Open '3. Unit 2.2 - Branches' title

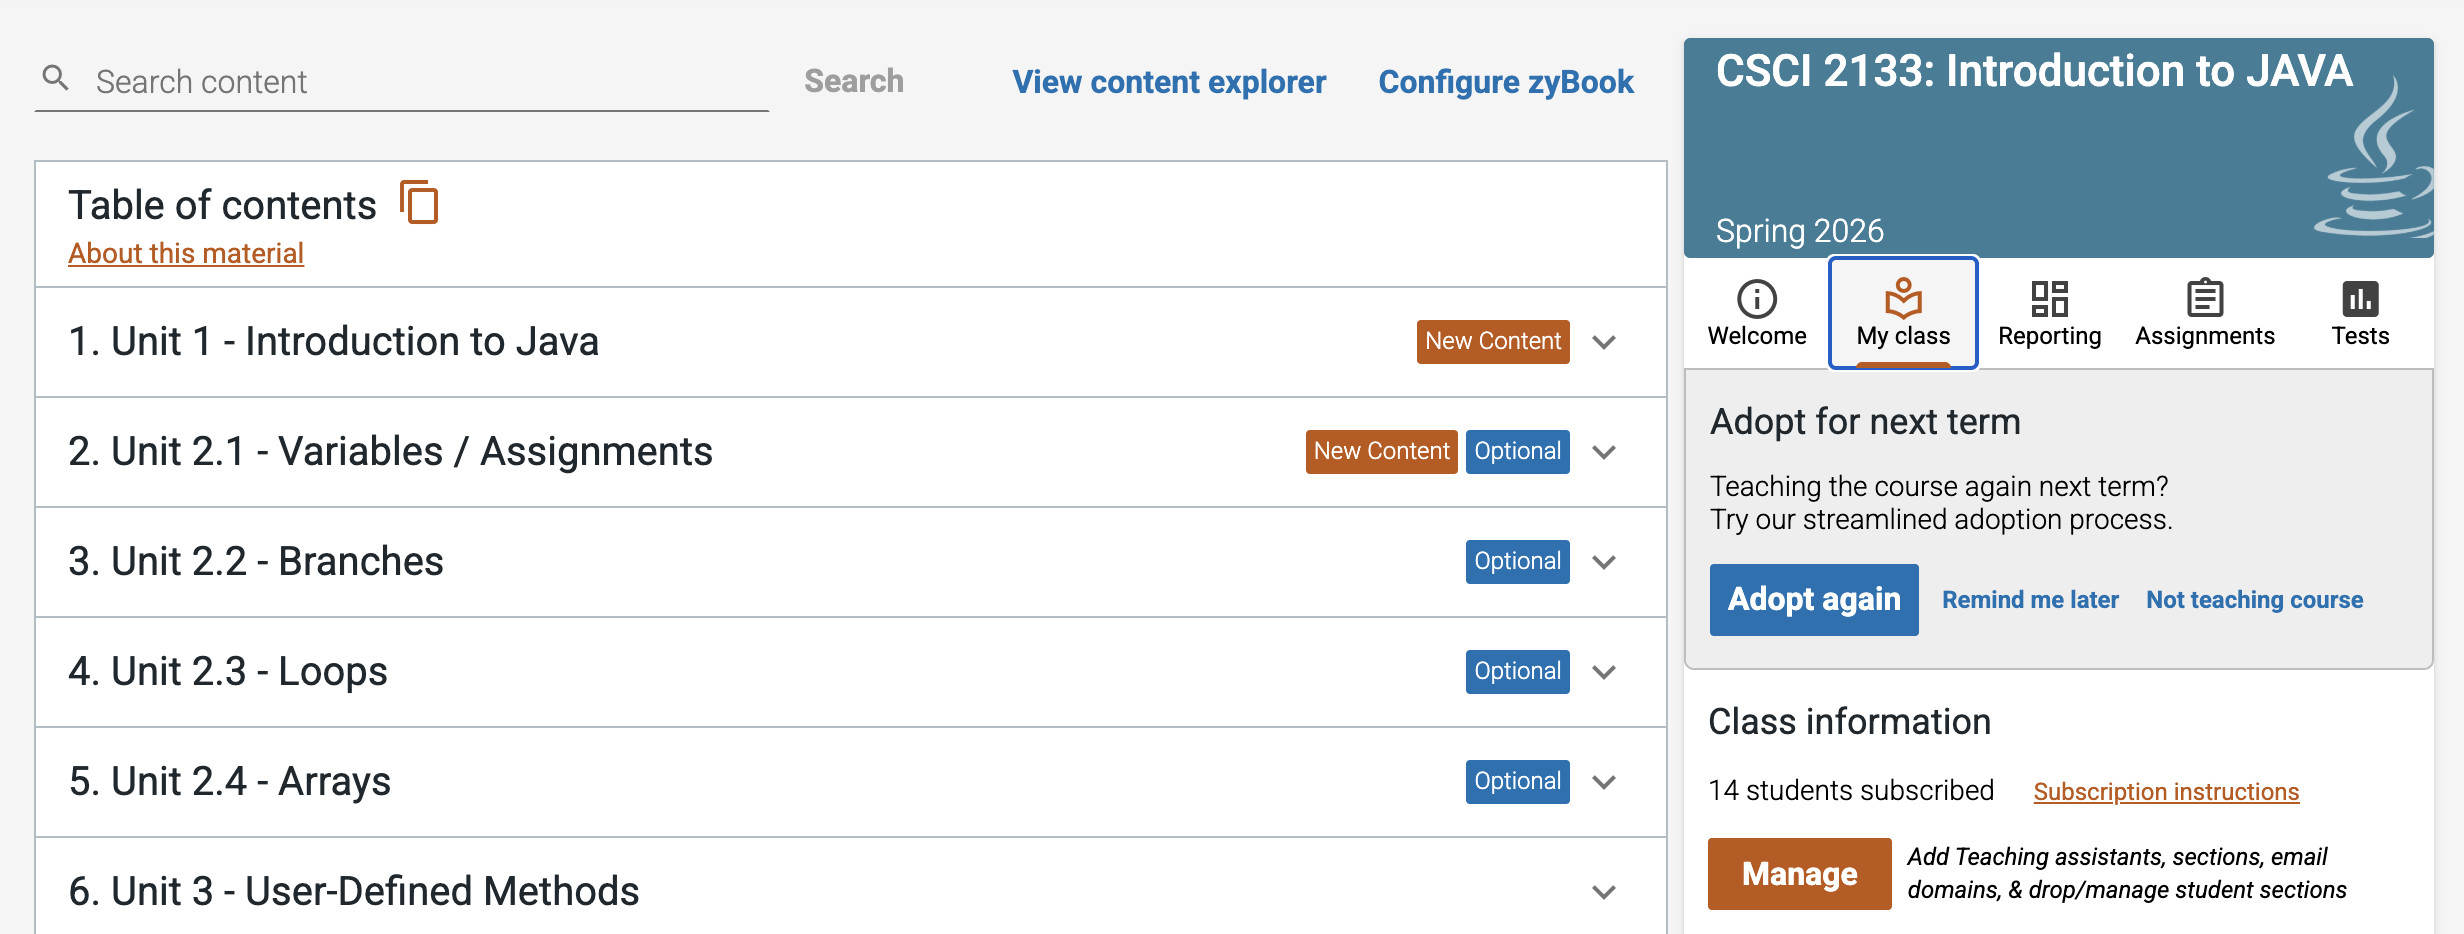point(256,562)
